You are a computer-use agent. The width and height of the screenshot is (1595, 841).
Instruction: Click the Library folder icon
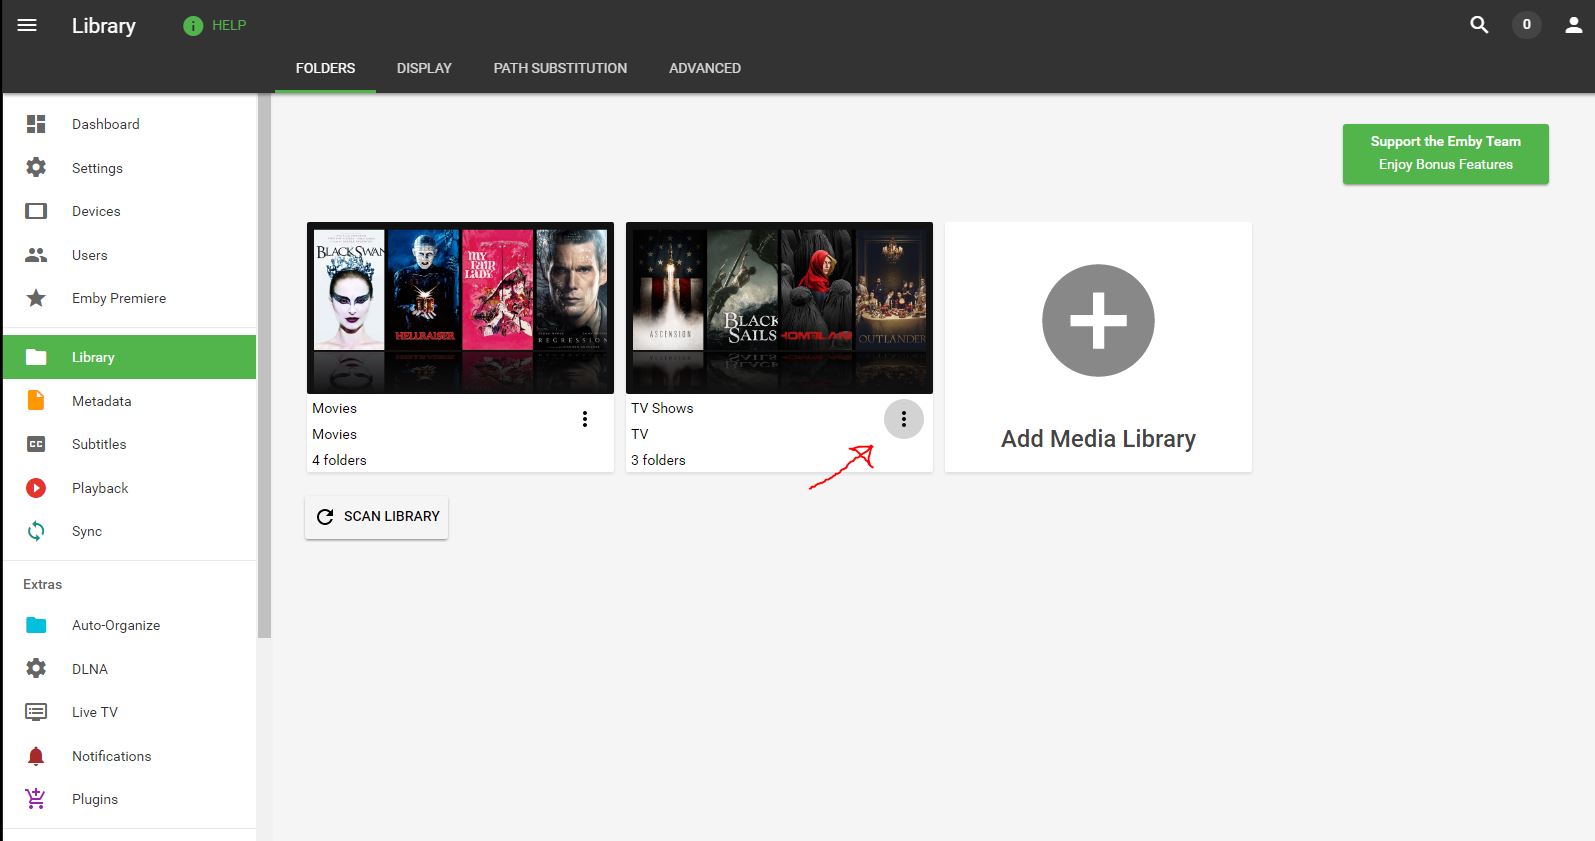(36, 357)
